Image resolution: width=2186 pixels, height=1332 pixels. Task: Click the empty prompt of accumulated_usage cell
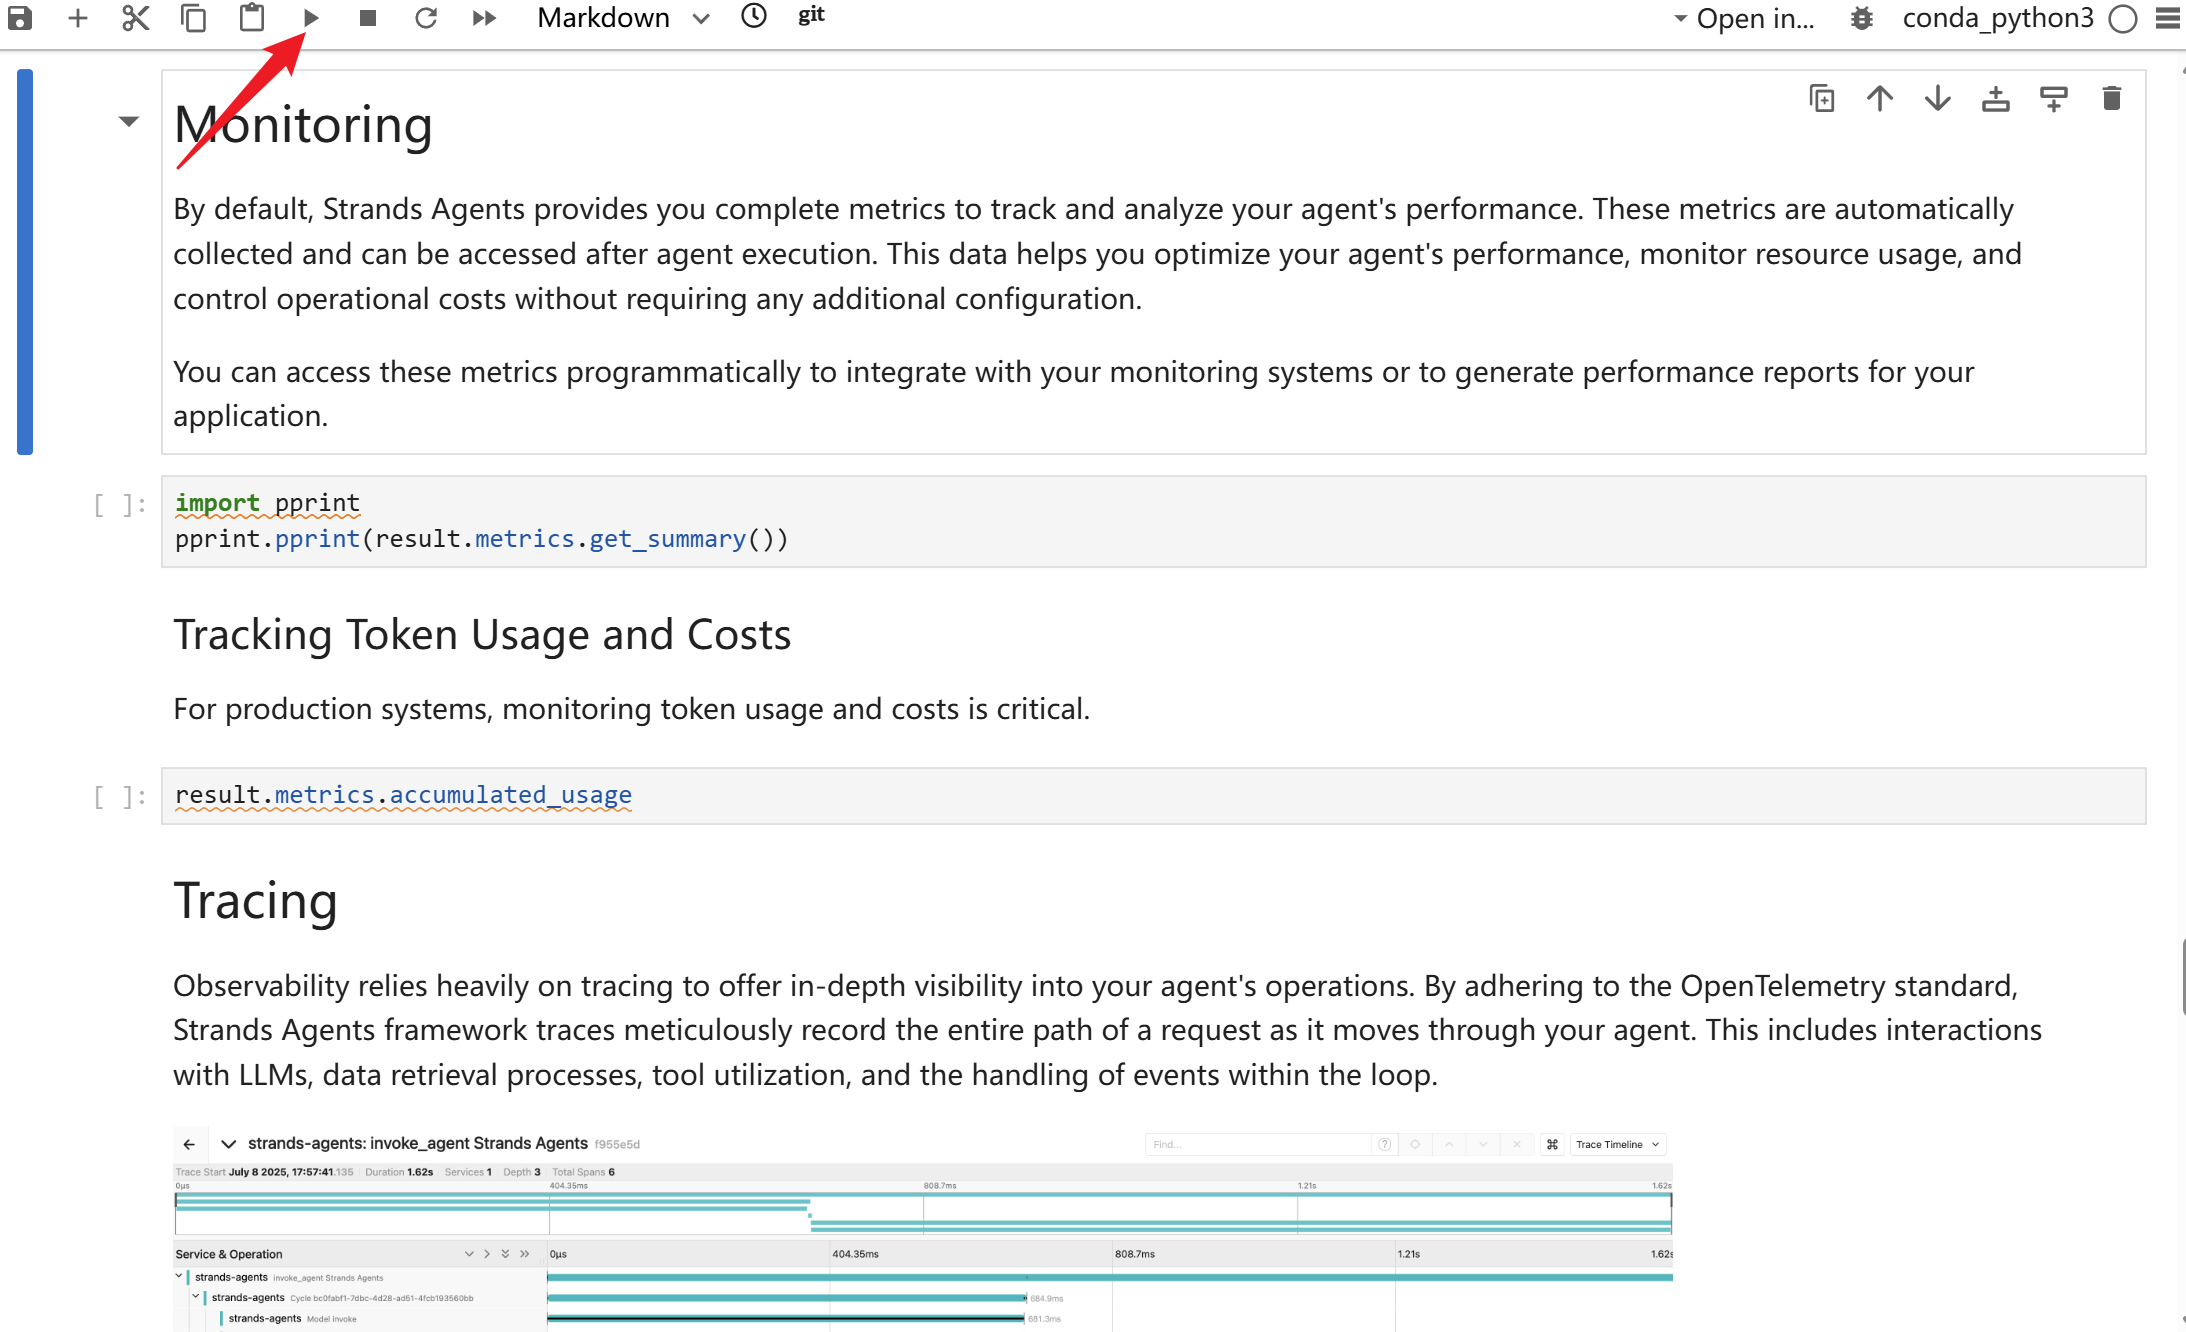click(120, 797)
